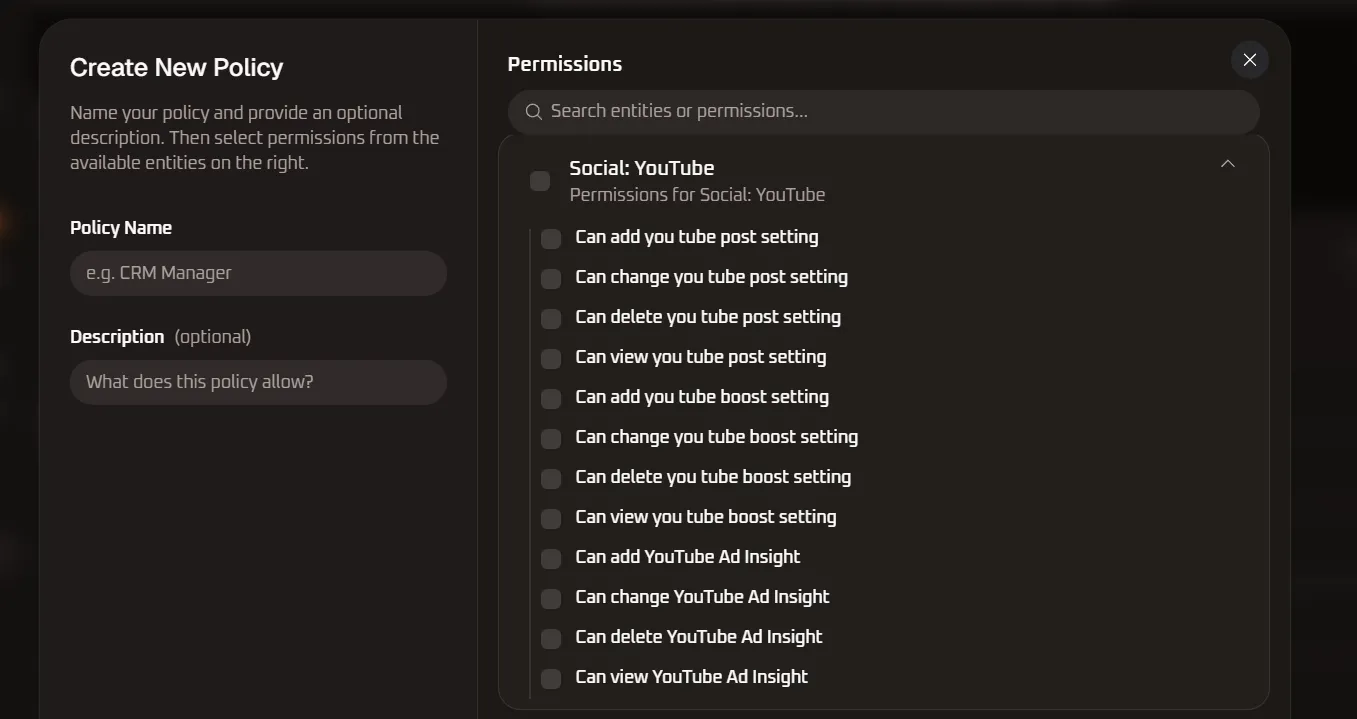Click the Social: YouTube heading text
This screenshot has height=719, width=1357.
pos(642,168)
